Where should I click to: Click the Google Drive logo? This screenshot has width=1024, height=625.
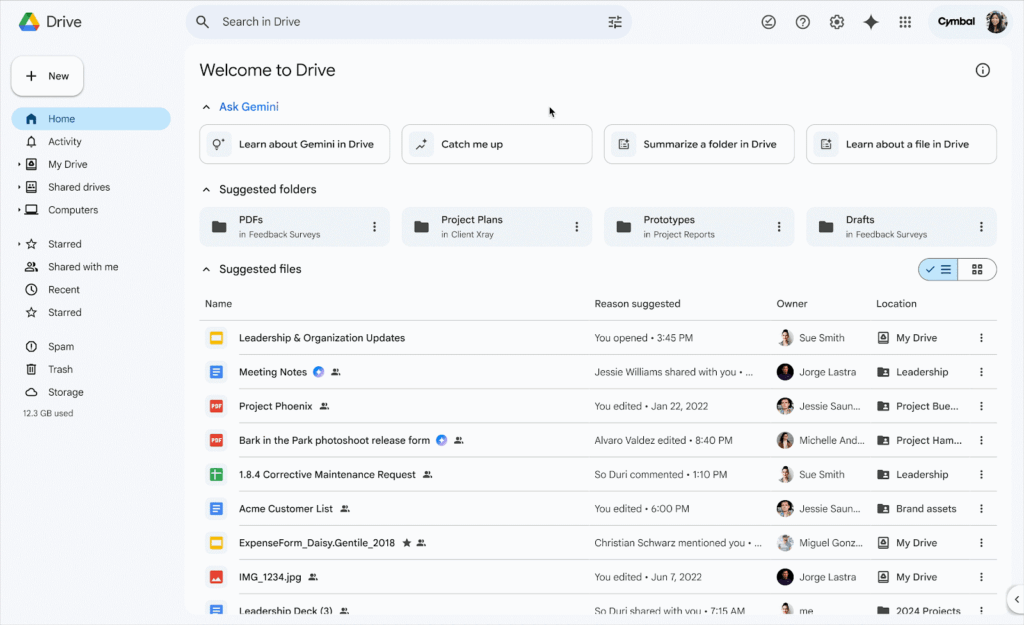pos(29,22)
